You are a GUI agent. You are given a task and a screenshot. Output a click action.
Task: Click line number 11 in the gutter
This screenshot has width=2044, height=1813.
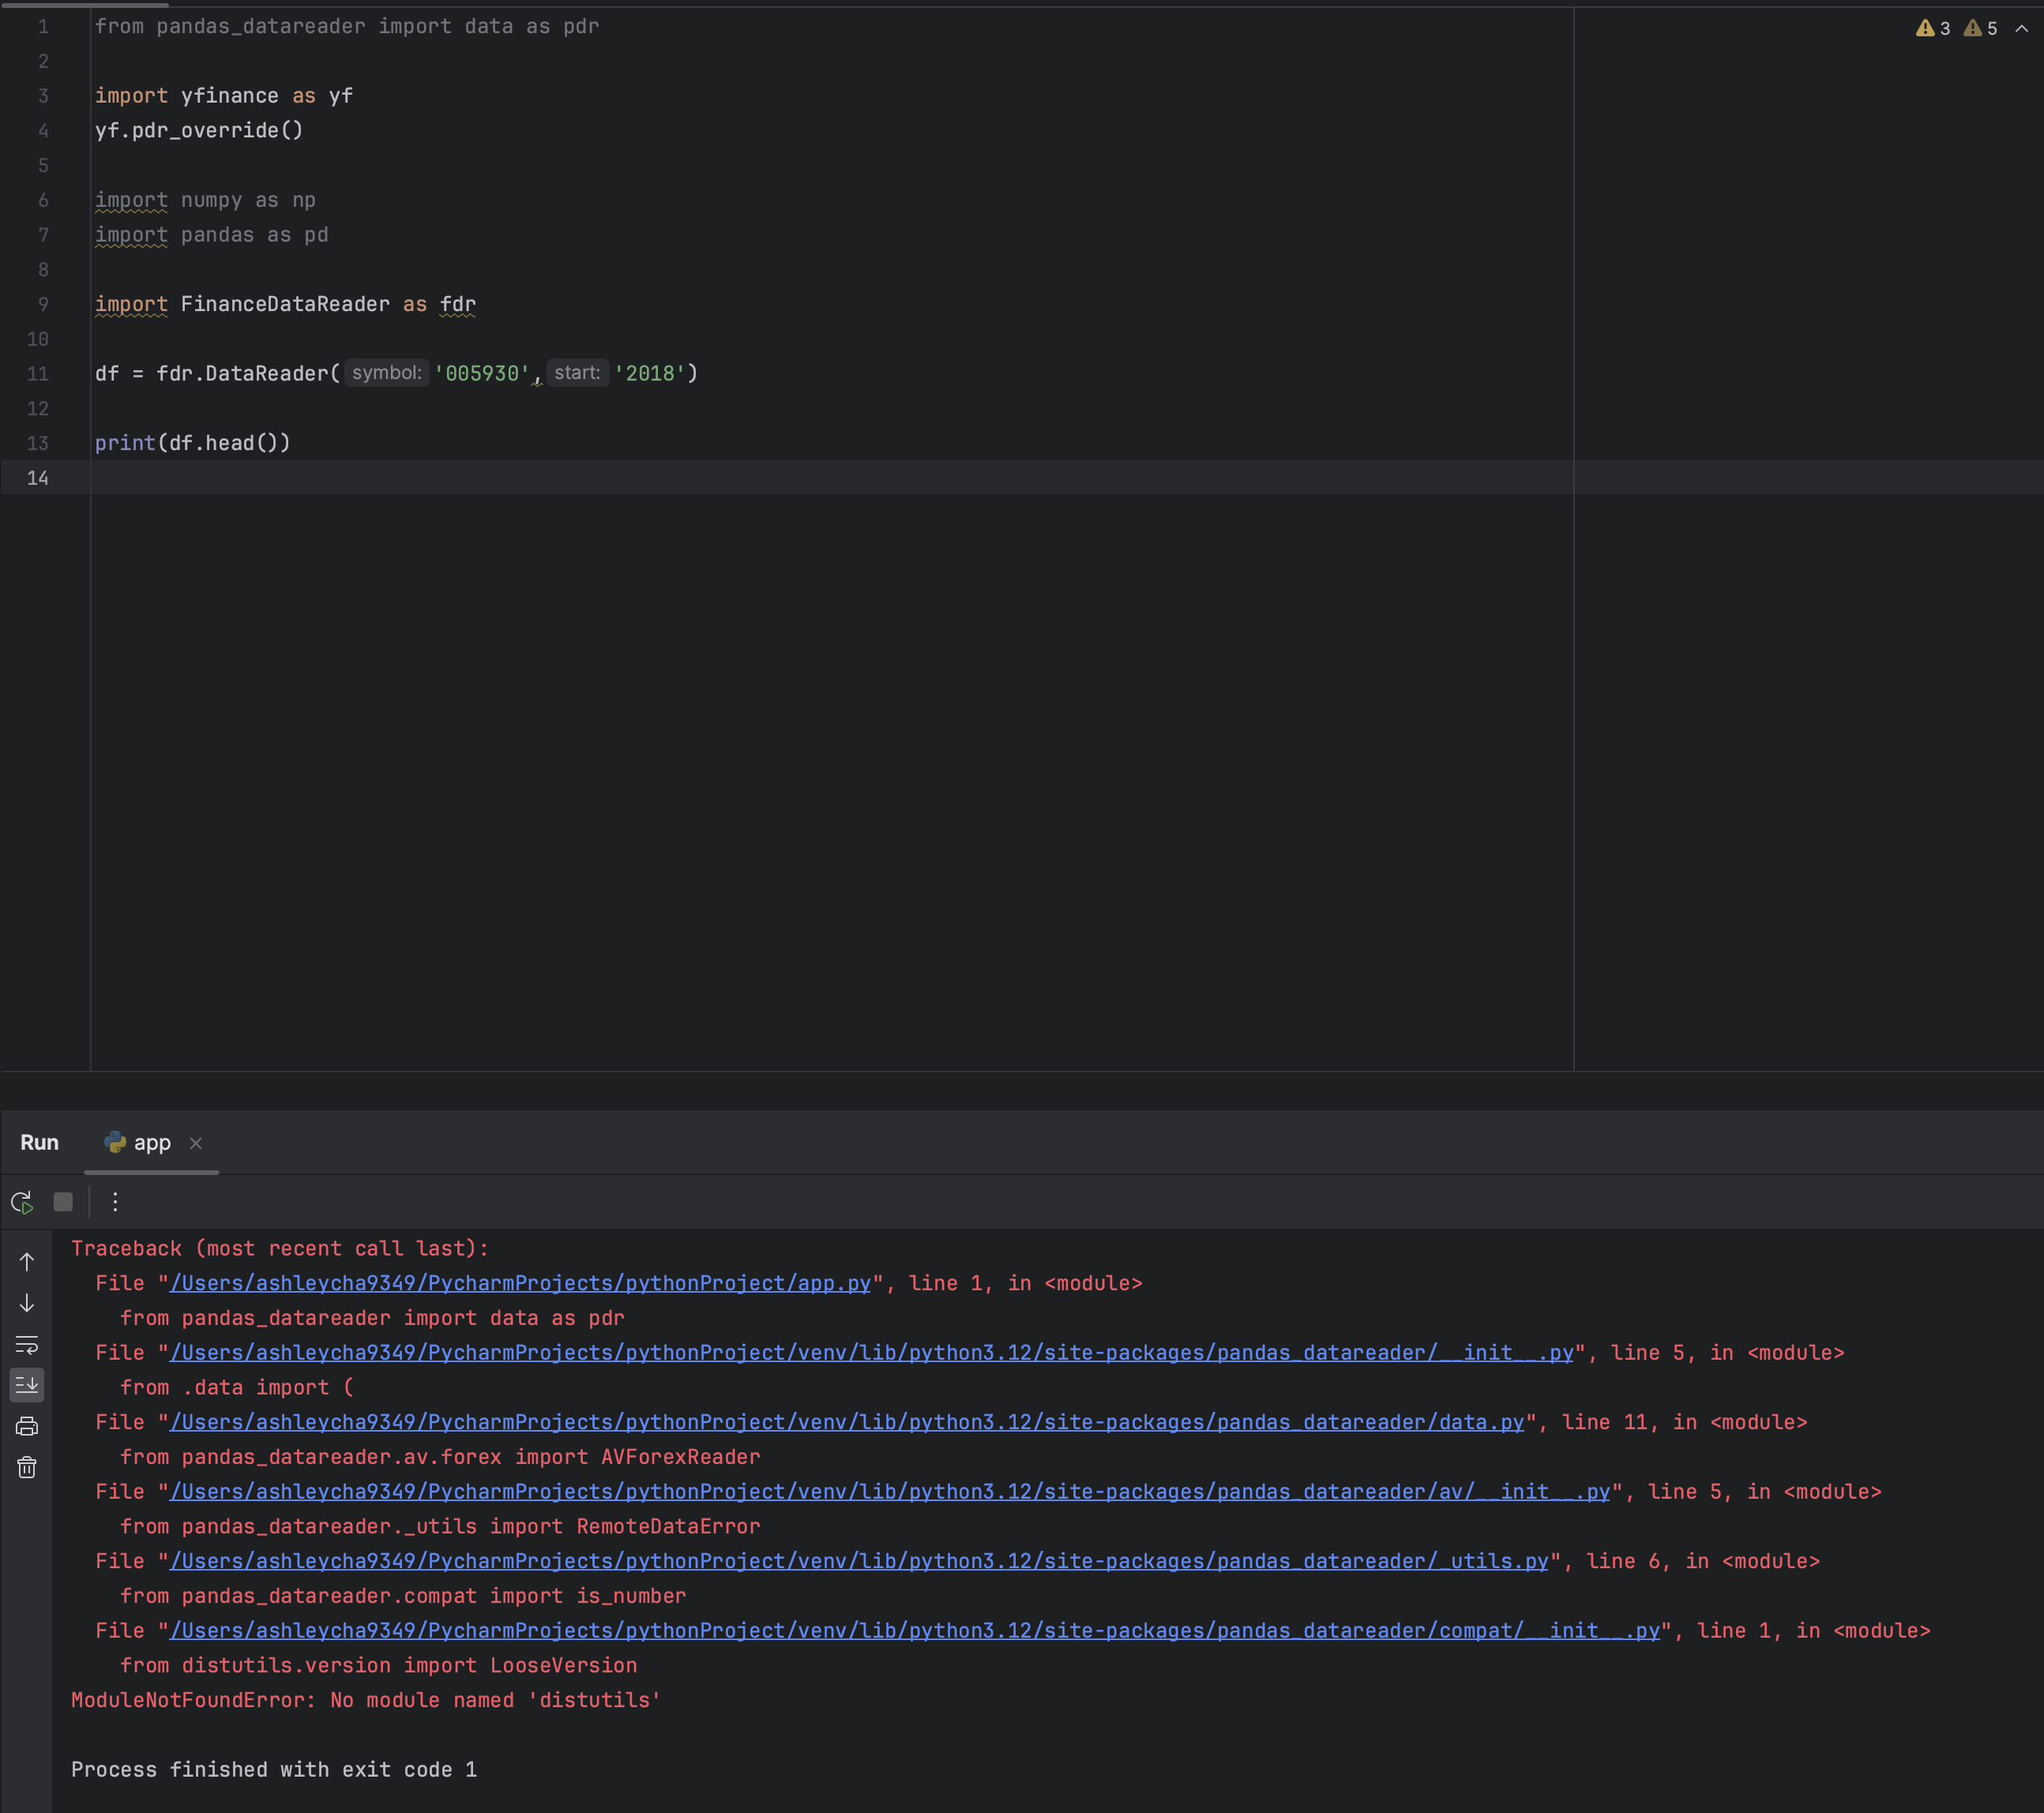coord(38,374)
